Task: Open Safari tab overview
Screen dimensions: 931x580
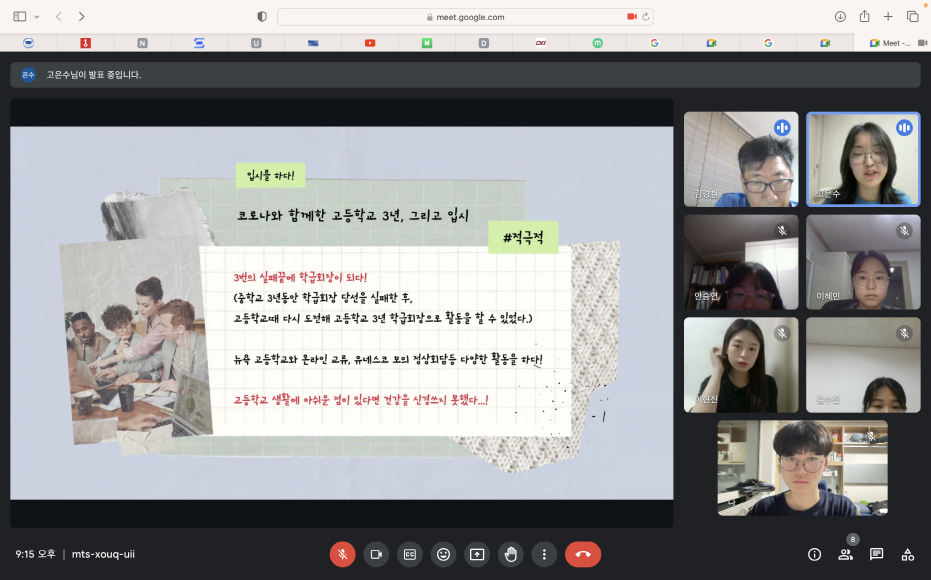Action: [912, 16]
